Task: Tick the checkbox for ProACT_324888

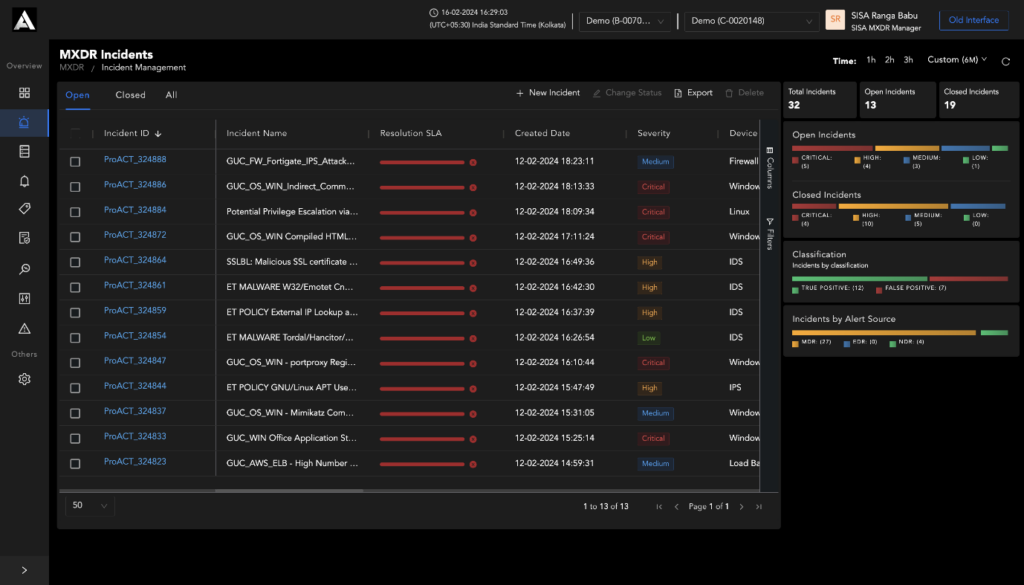Action: pyautogui.click(x=75, y=161)
